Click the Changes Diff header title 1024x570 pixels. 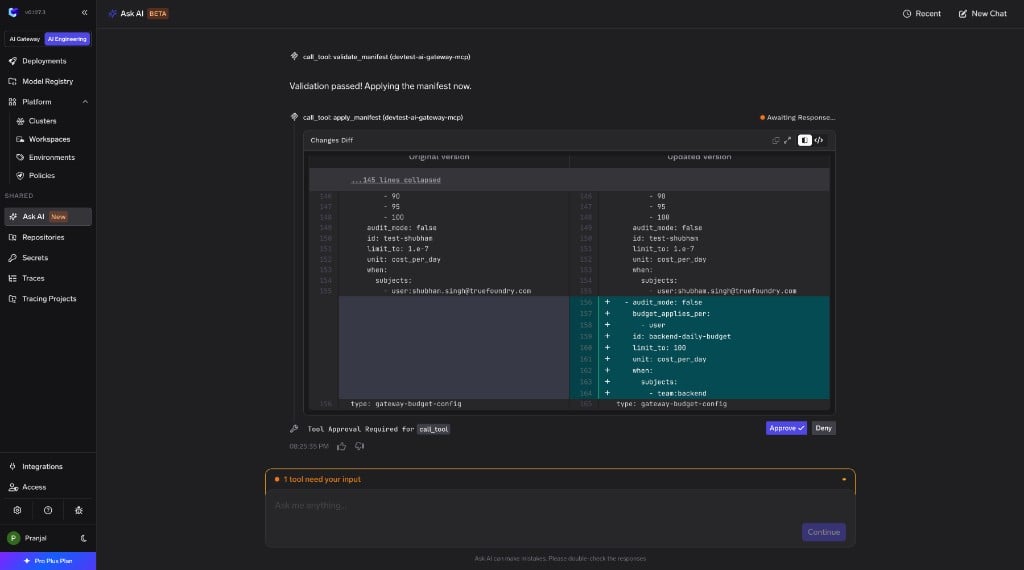(332, 140)
